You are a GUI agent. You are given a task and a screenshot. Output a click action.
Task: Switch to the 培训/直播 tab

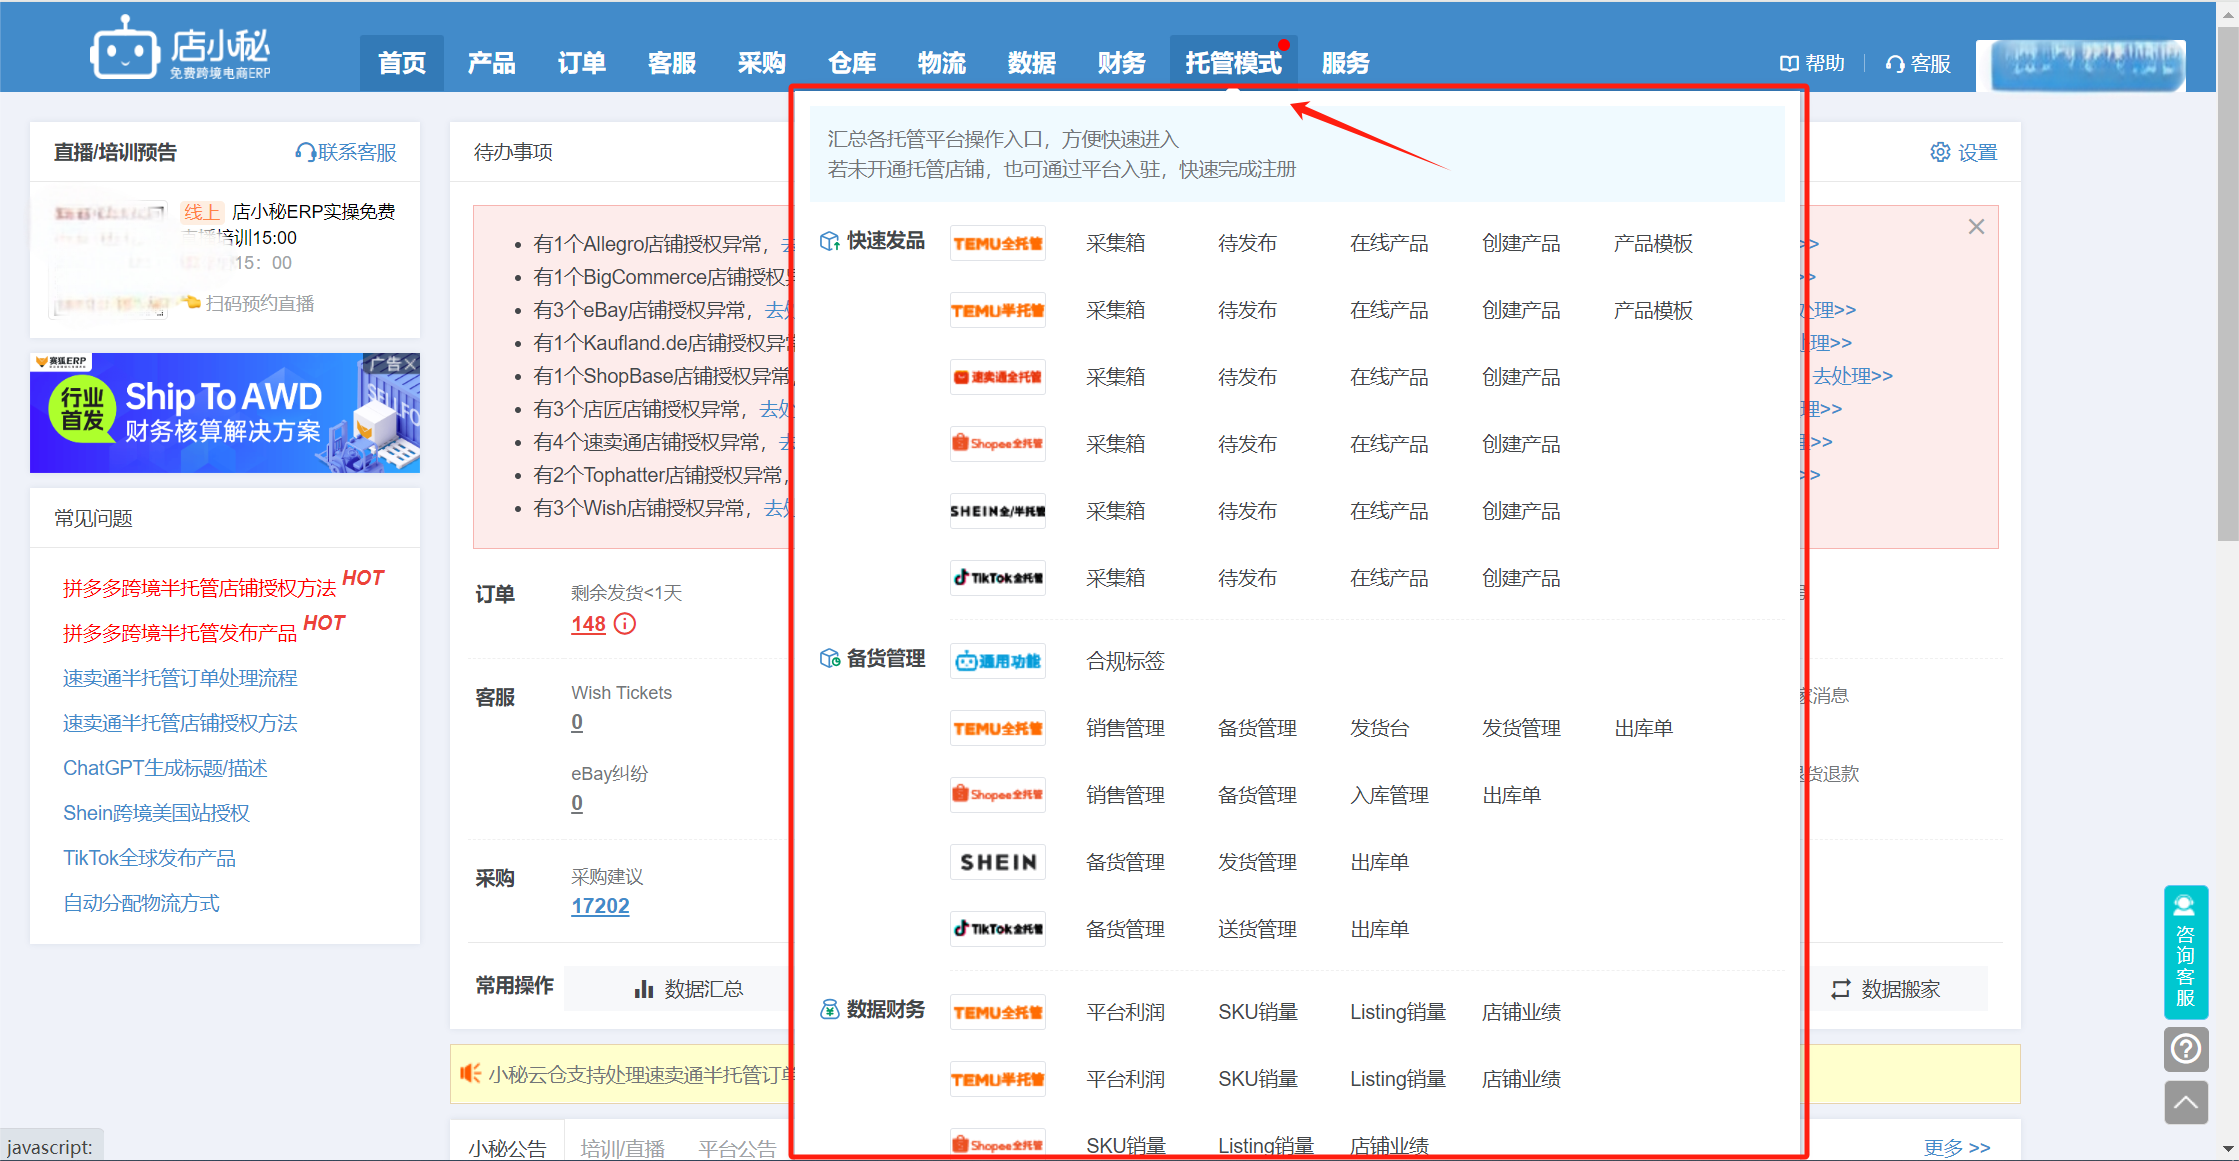point(623,1149)
